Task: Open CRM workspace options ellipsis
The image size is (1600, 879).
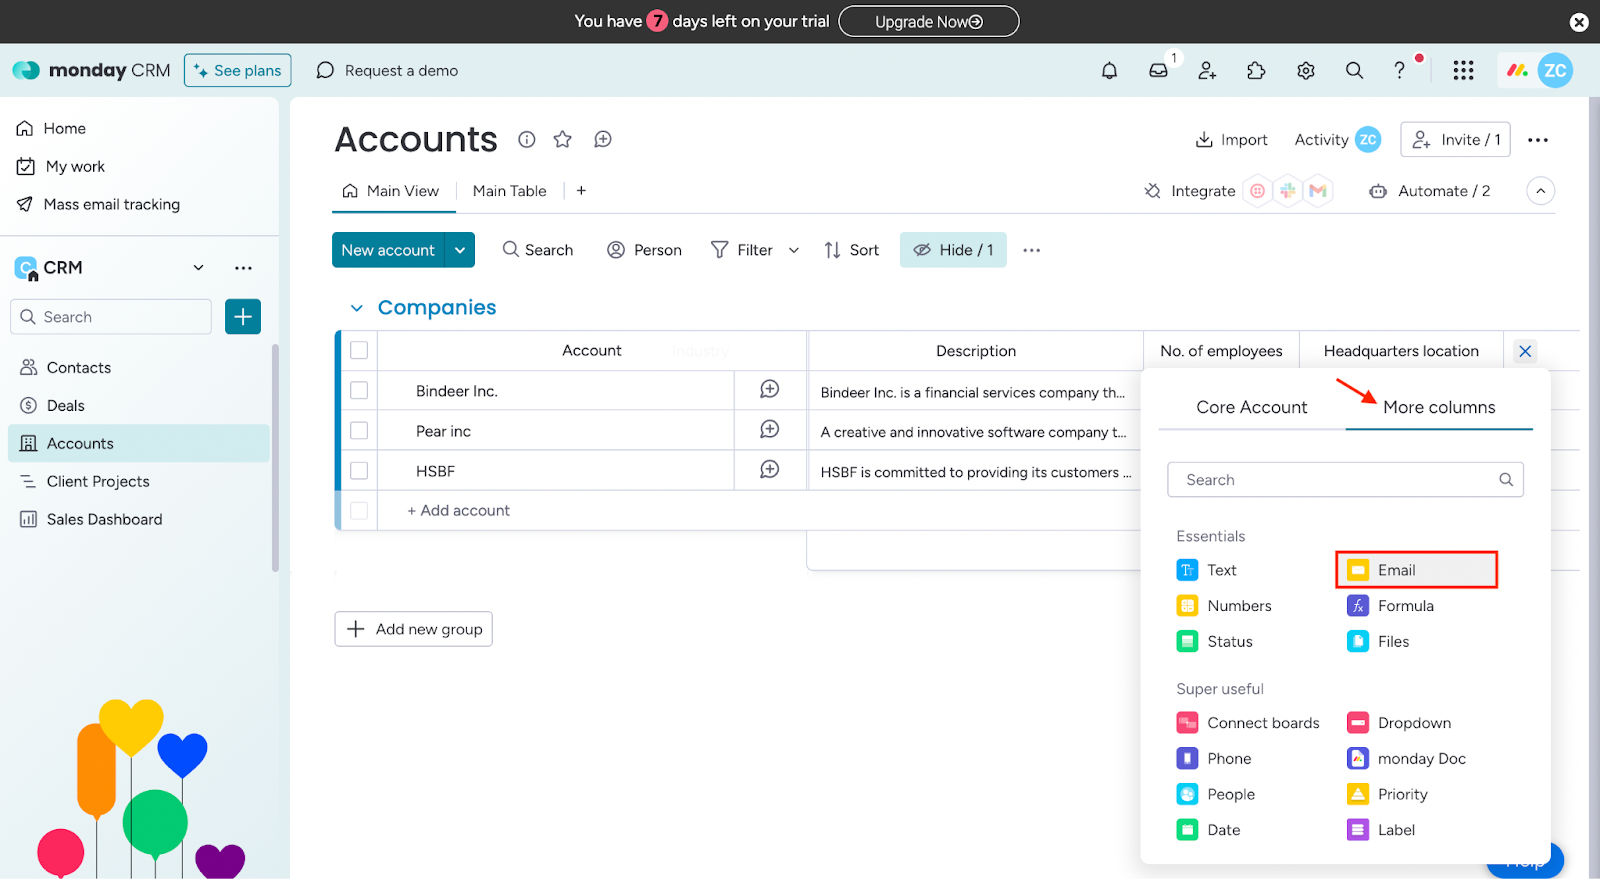Action: [243, 268]
